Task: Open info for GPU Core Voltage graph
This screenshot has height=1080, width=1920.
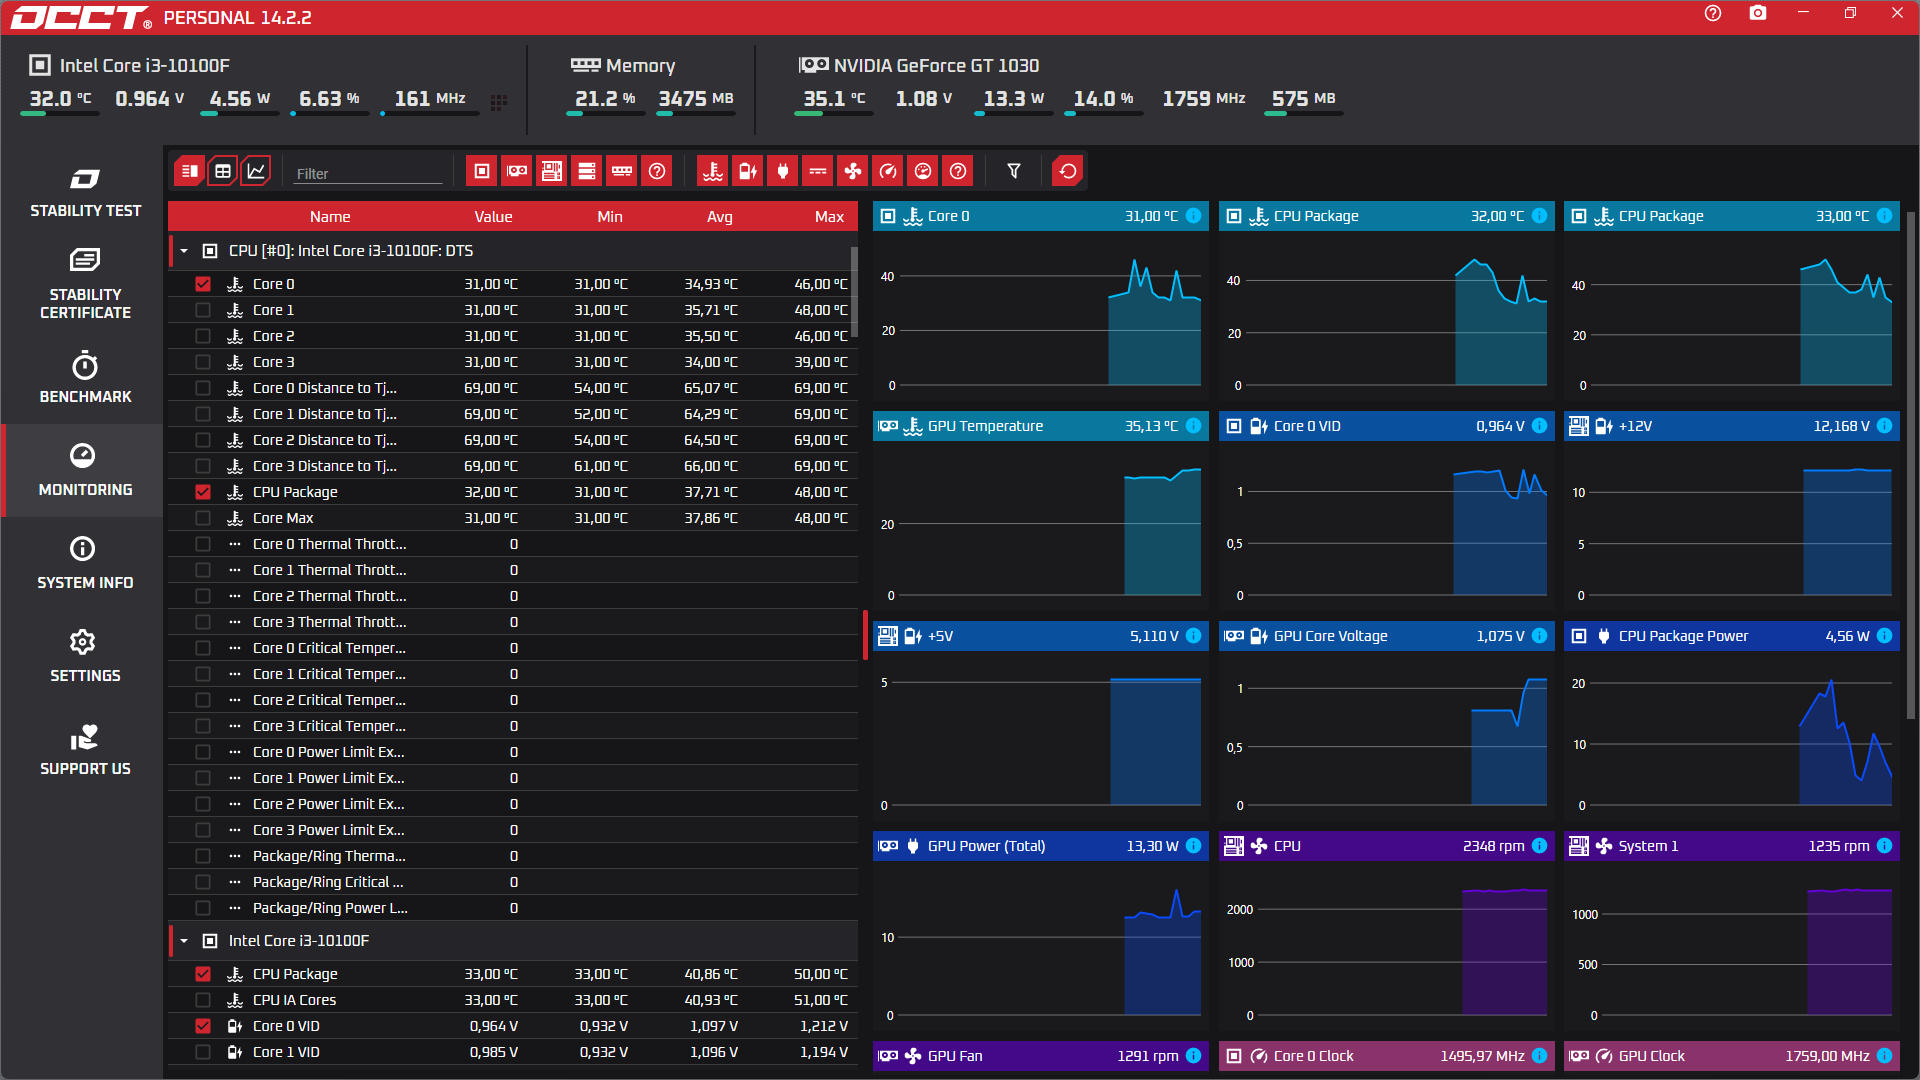Action: point(1539,636)
